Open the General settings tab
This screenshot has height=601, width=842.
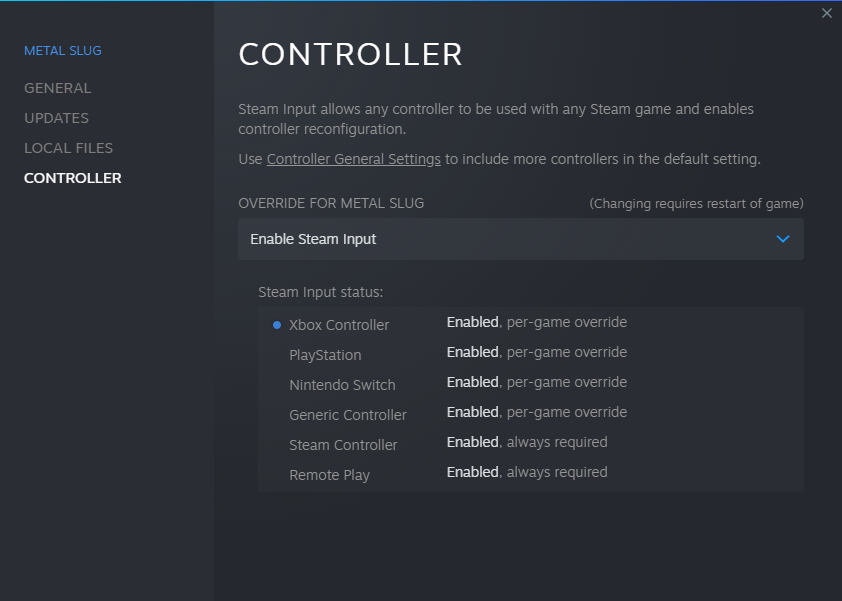pos(57,88)
